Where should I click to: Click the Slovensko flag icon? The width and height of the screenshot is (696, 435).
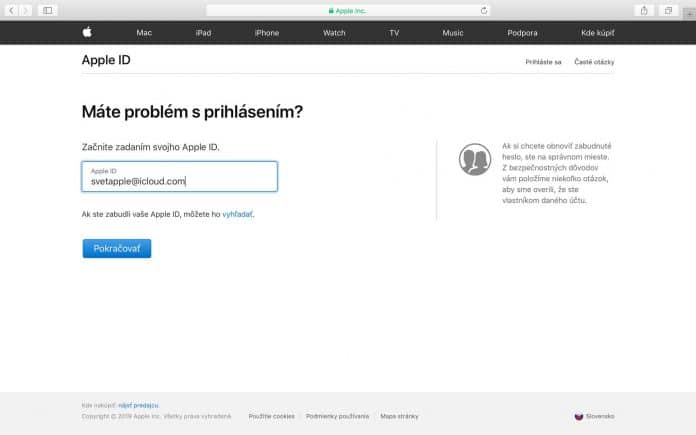579,416
